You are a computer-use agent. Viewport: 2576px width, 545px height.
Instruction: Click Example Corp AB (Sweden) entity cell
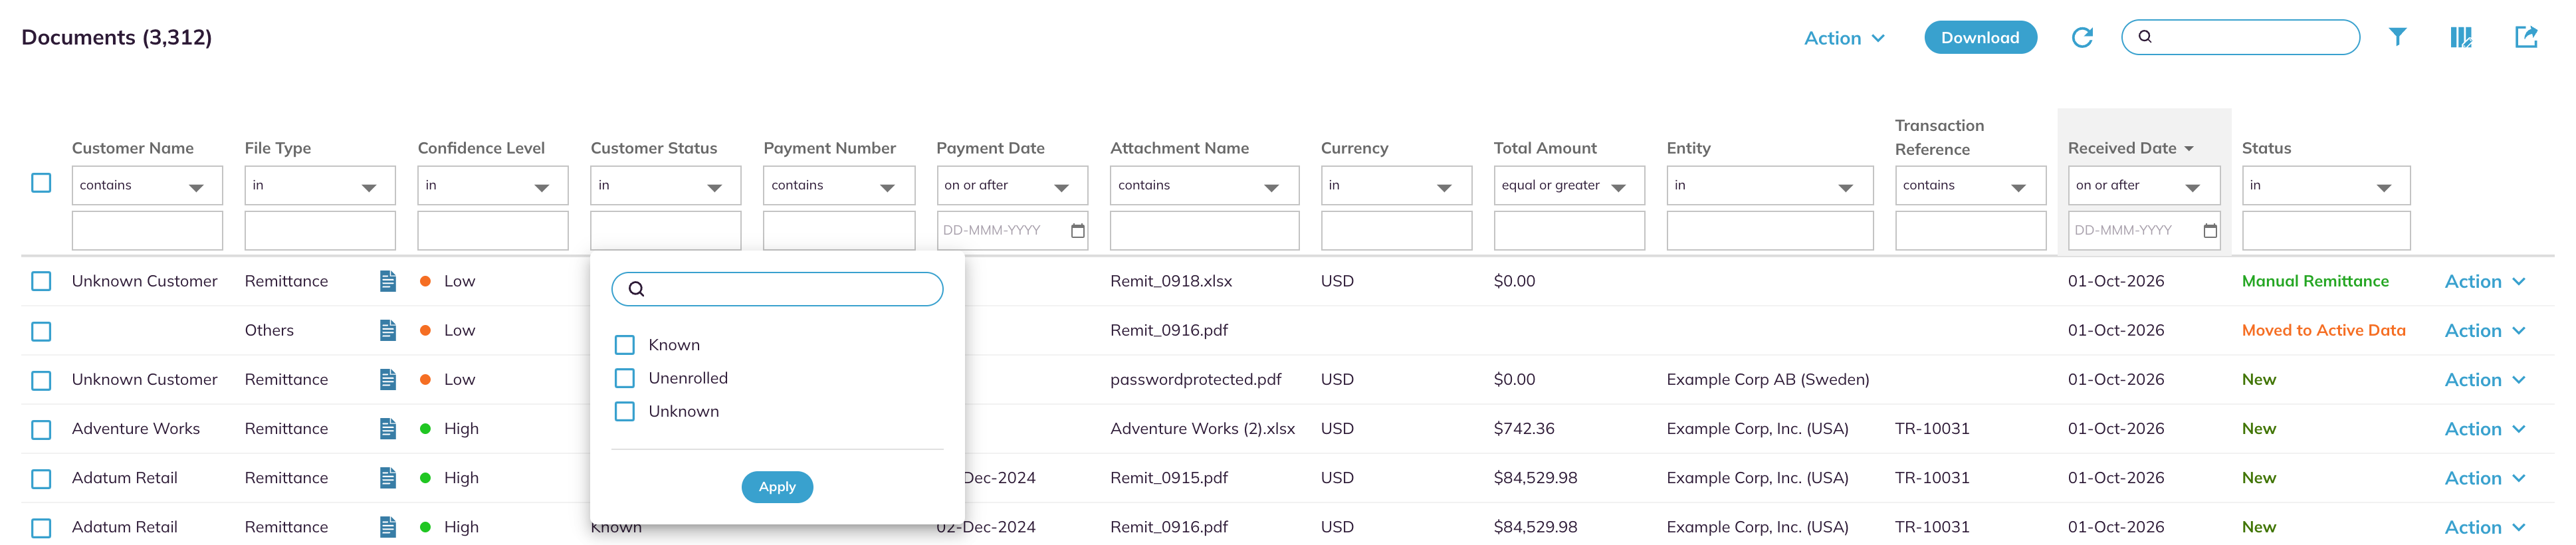tap(1768, 379)
